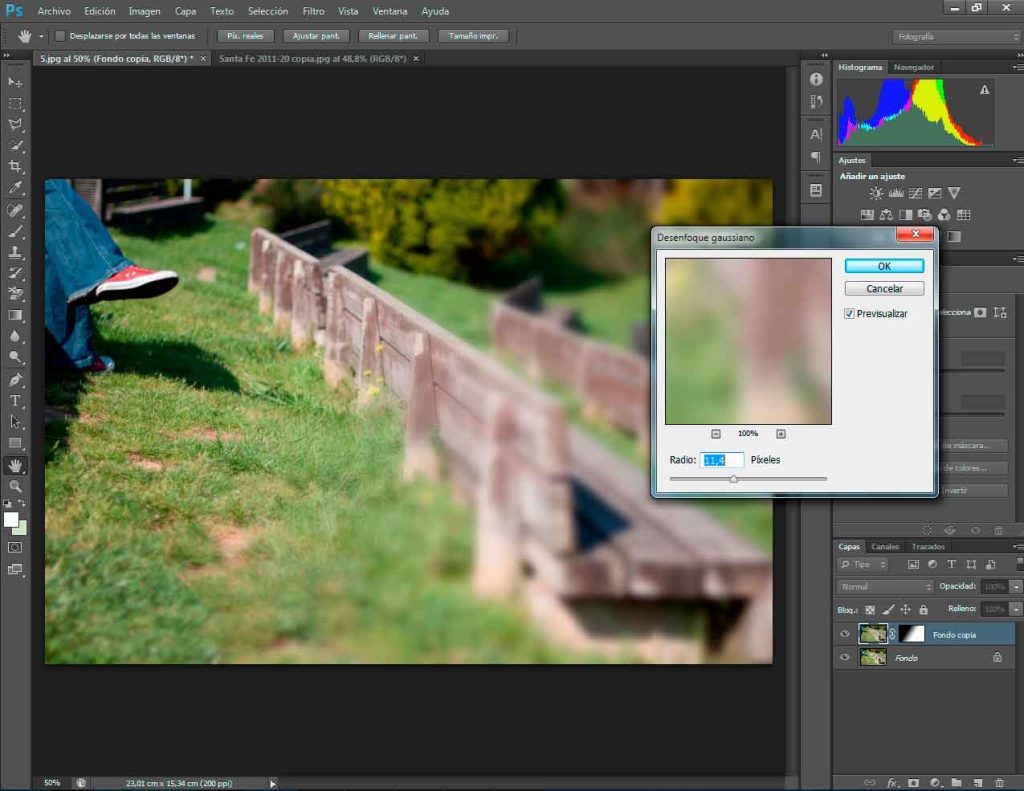This screenshot has height=791, width=1024.
Task: Select the Healing Brush tool
Action: (15, 210)
